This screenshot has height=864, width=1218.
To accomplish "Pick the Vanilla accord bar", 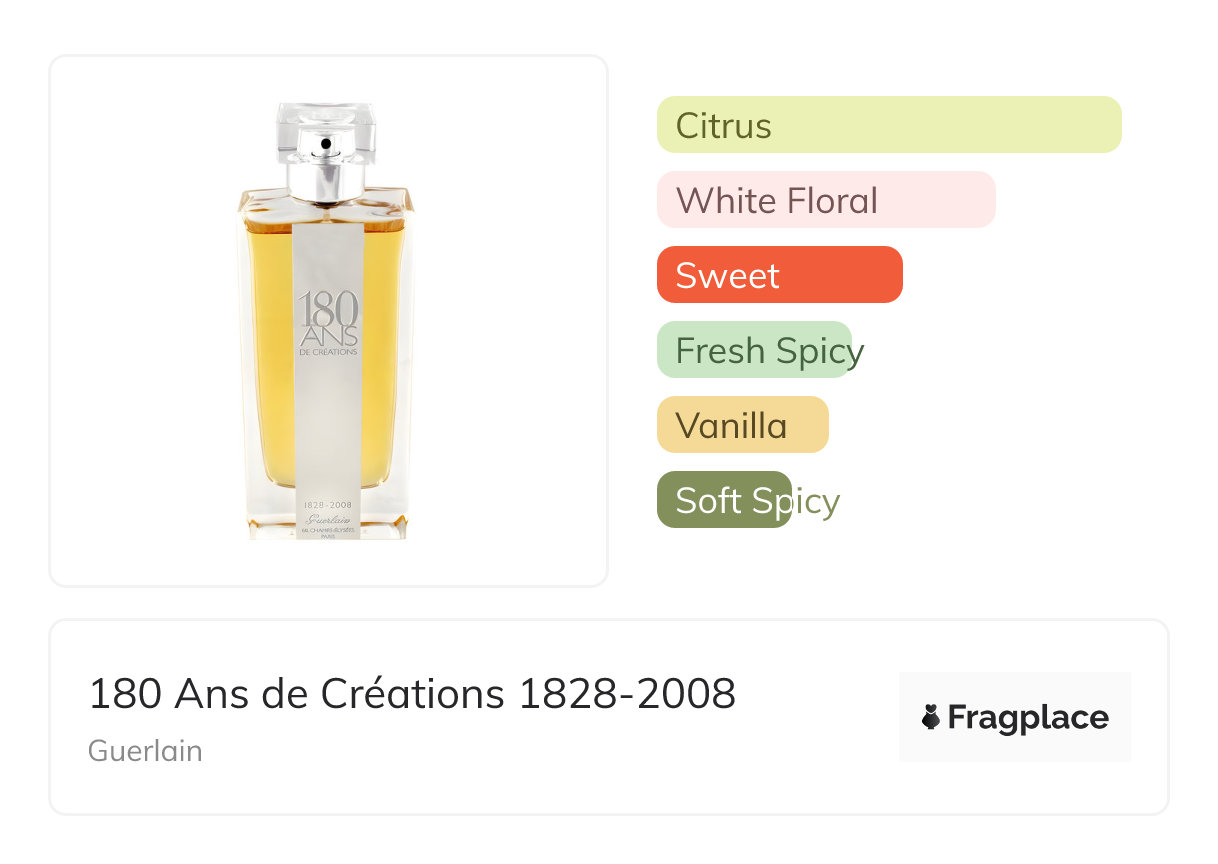I will click(742, 425).
